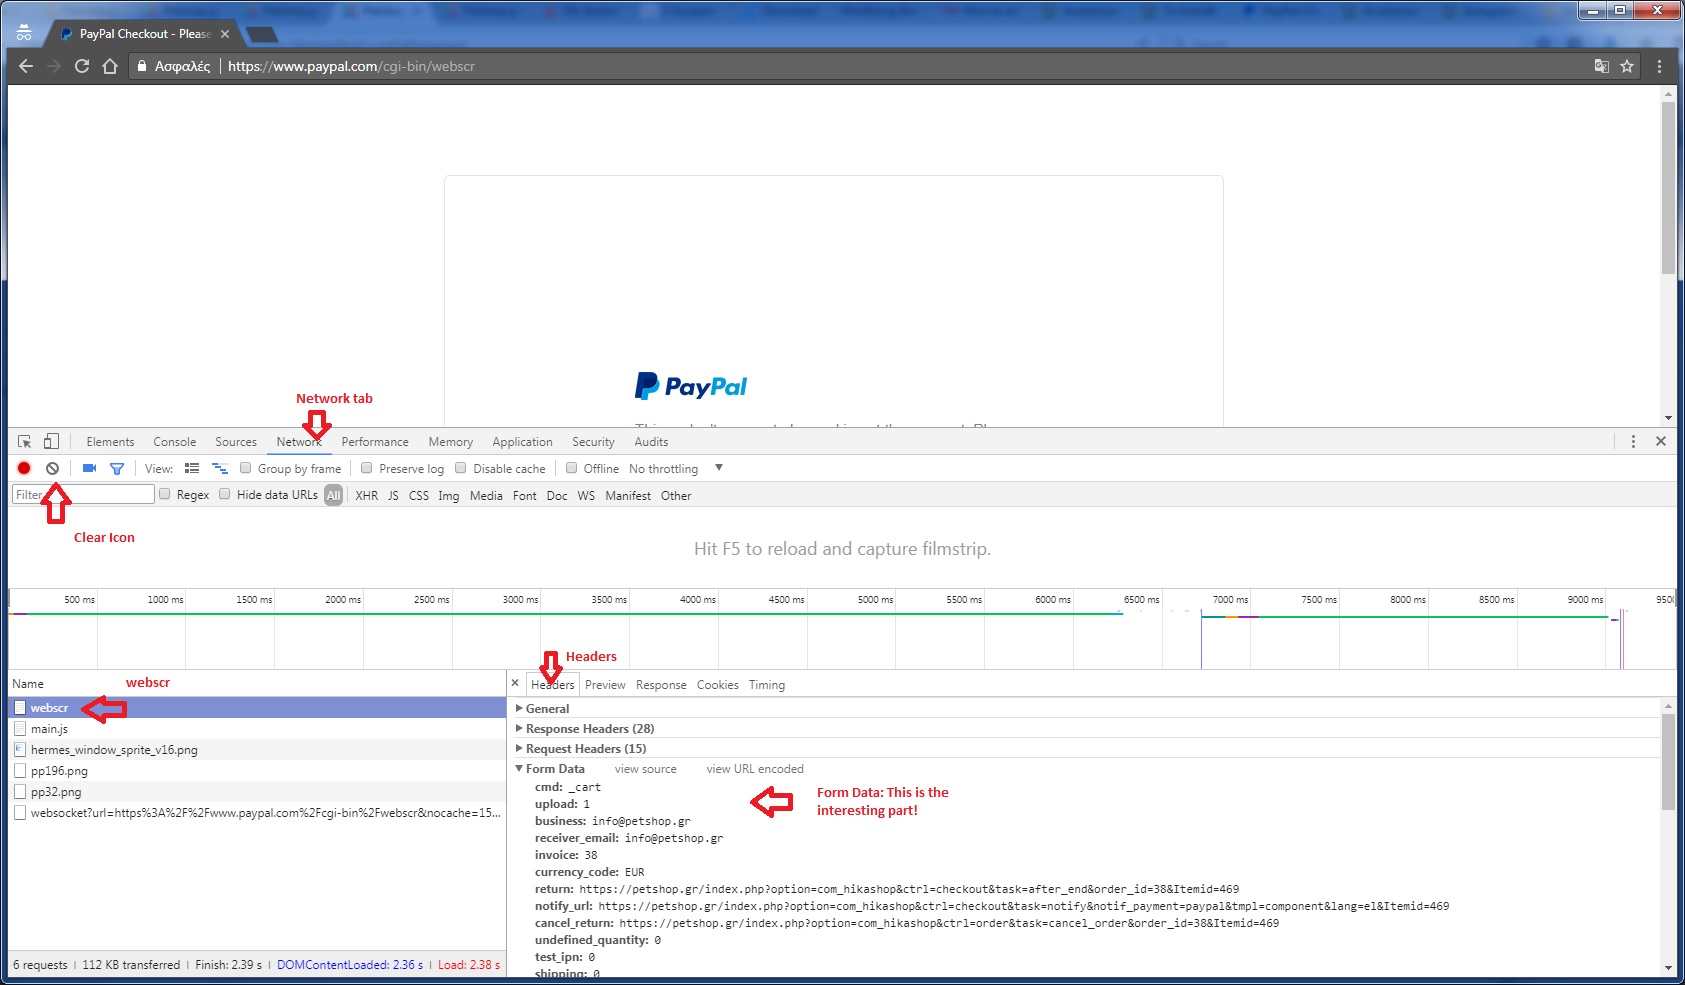The width and height of the screenshot is (1685, 985).
Task: Open the translate page icon in address bar
Action: click(1601, 66)
